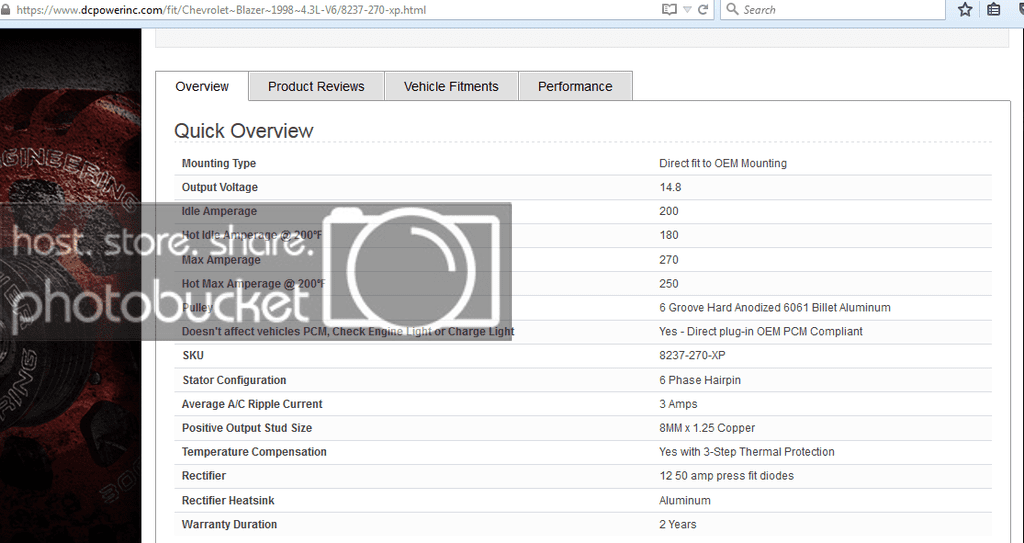
Task: Click the value Direct fit to OEM Mounting
Action: [723, 163]
